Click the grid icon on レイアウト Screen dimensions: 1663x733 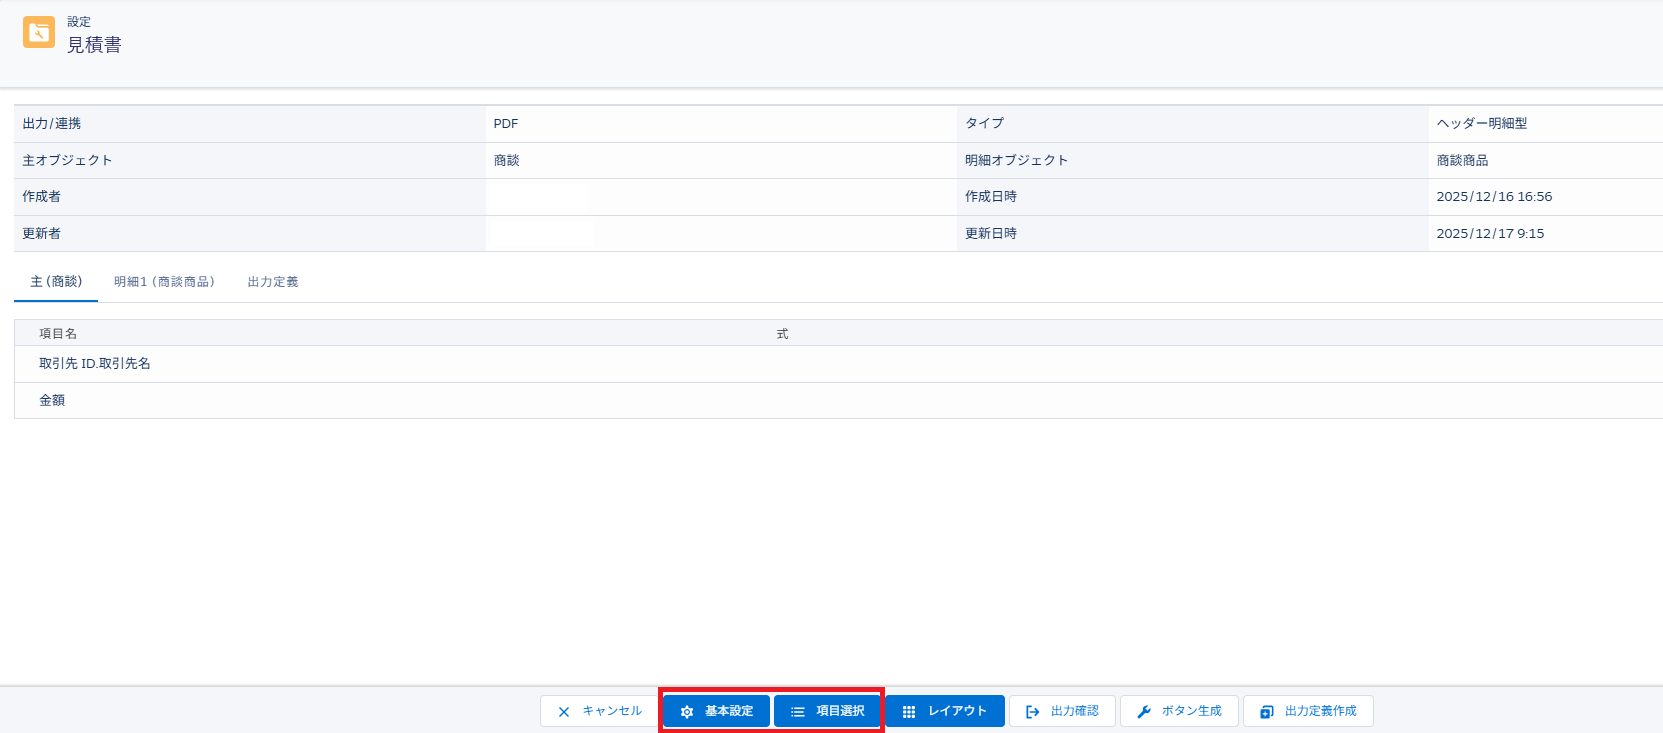909,712
